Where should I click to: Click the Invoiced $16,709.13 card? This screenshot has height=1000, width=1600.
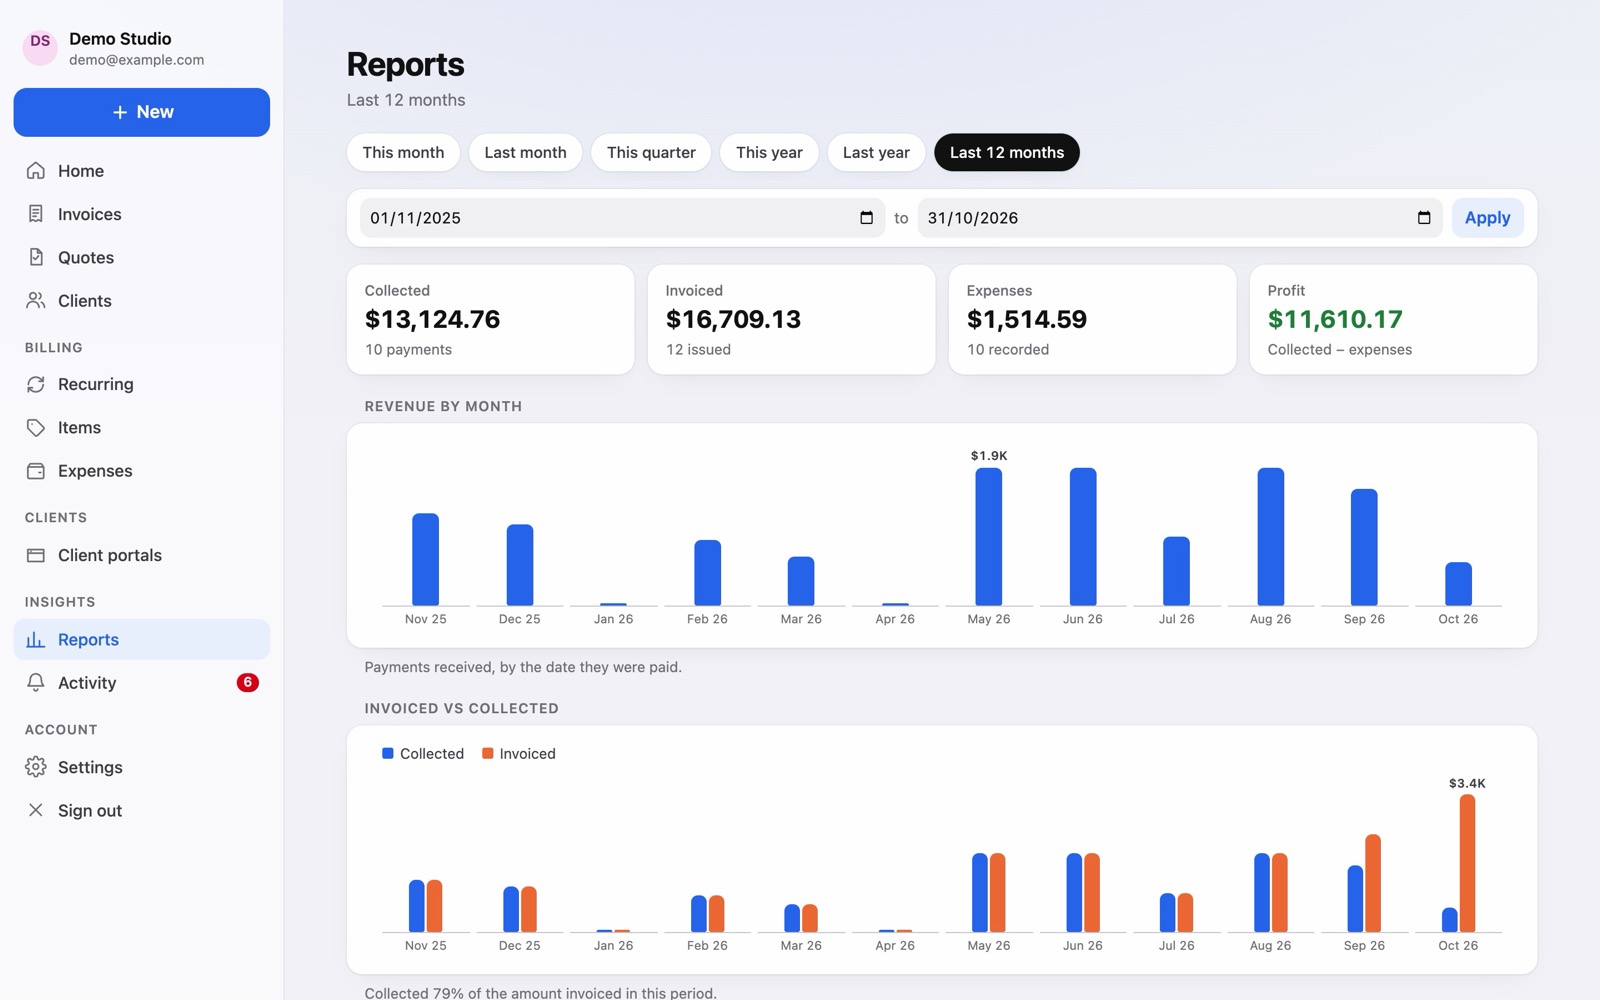tap(791, 320)
